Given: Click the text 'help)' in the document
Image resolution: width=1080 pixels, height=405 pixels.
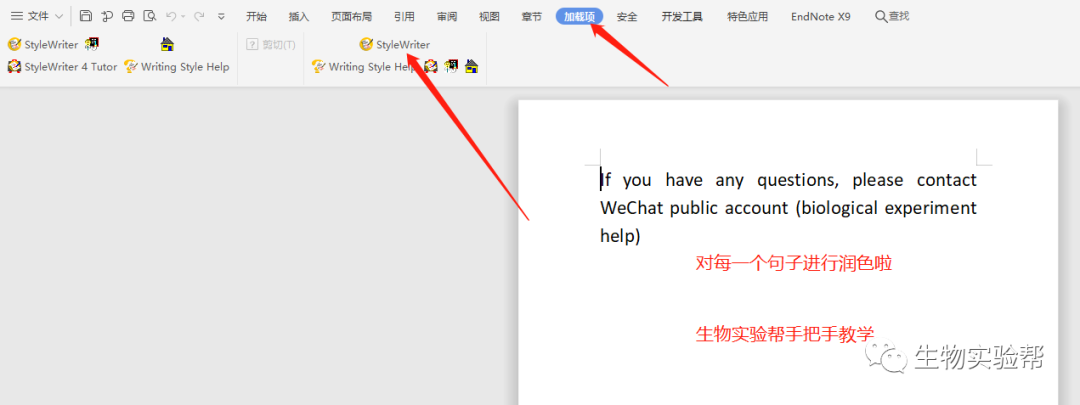Looking at the screenshot, I should [621, 236].
